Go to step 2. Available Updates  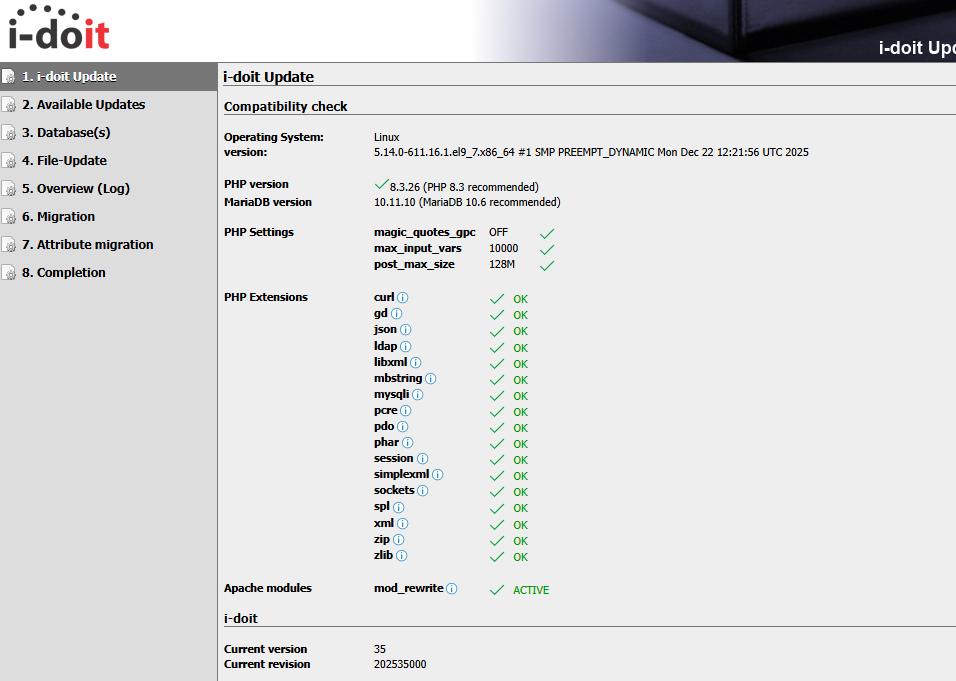click(83, 104)
